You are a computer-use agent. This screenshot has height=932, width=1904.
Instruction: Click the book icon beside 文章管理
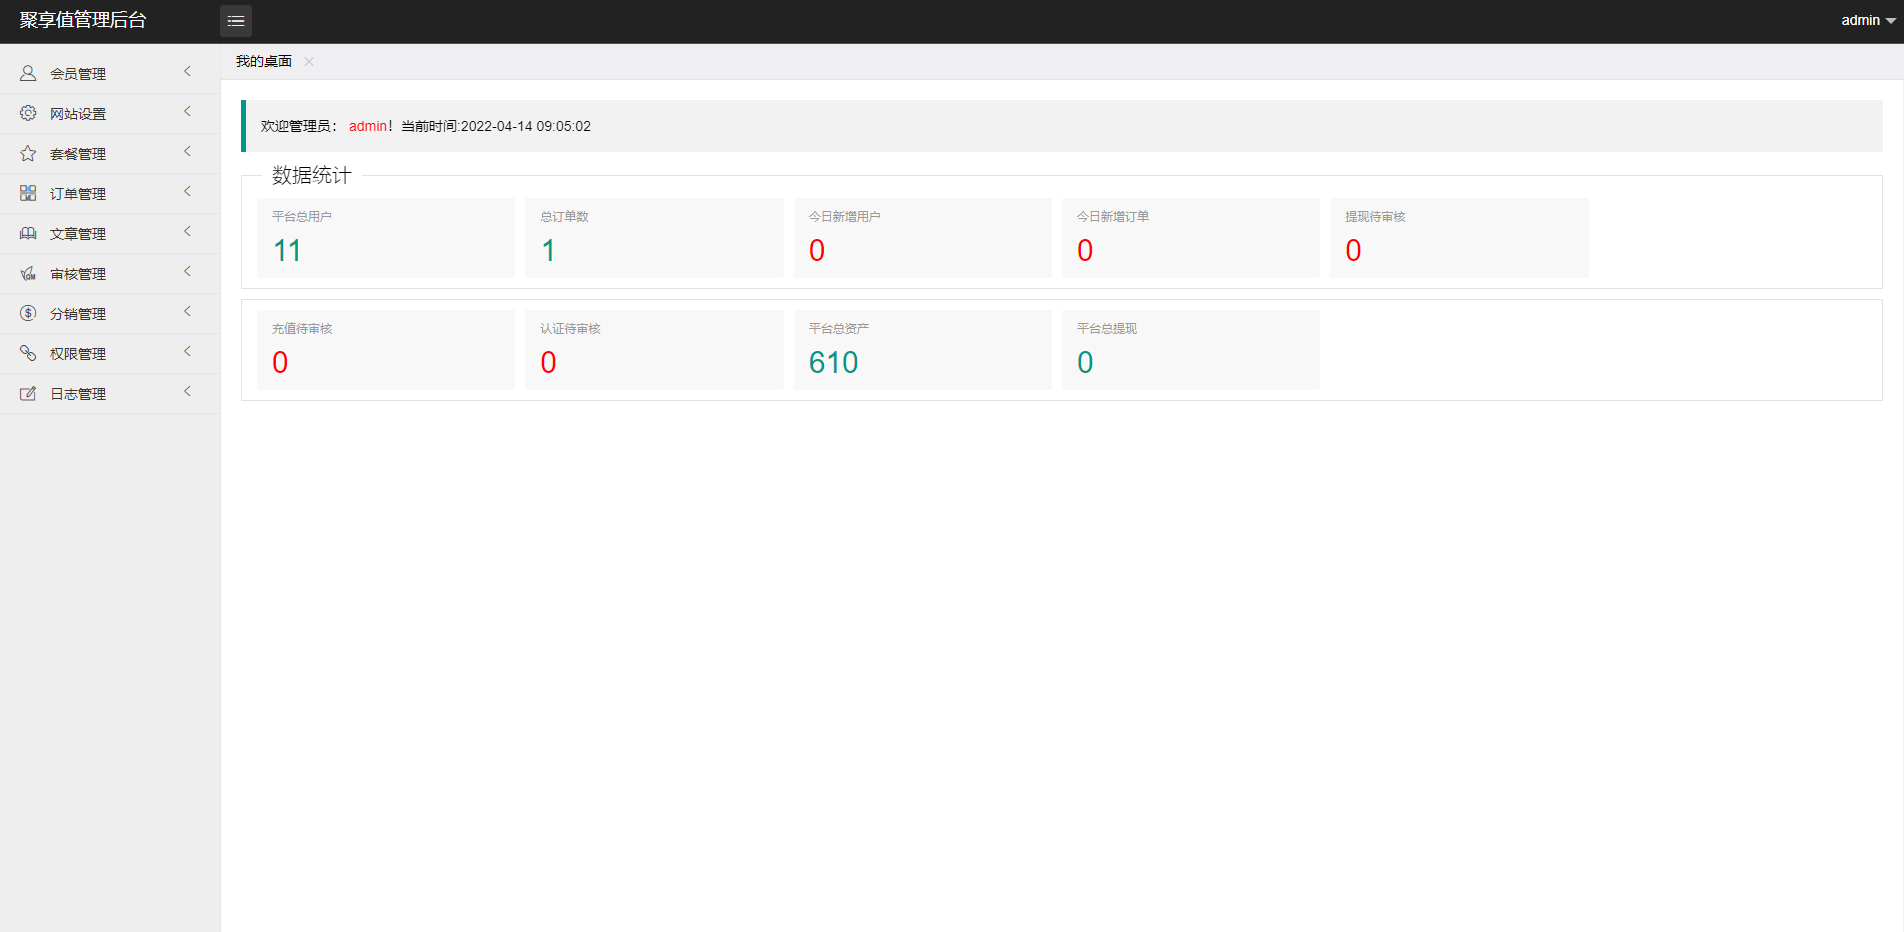[x=28, y=233]
